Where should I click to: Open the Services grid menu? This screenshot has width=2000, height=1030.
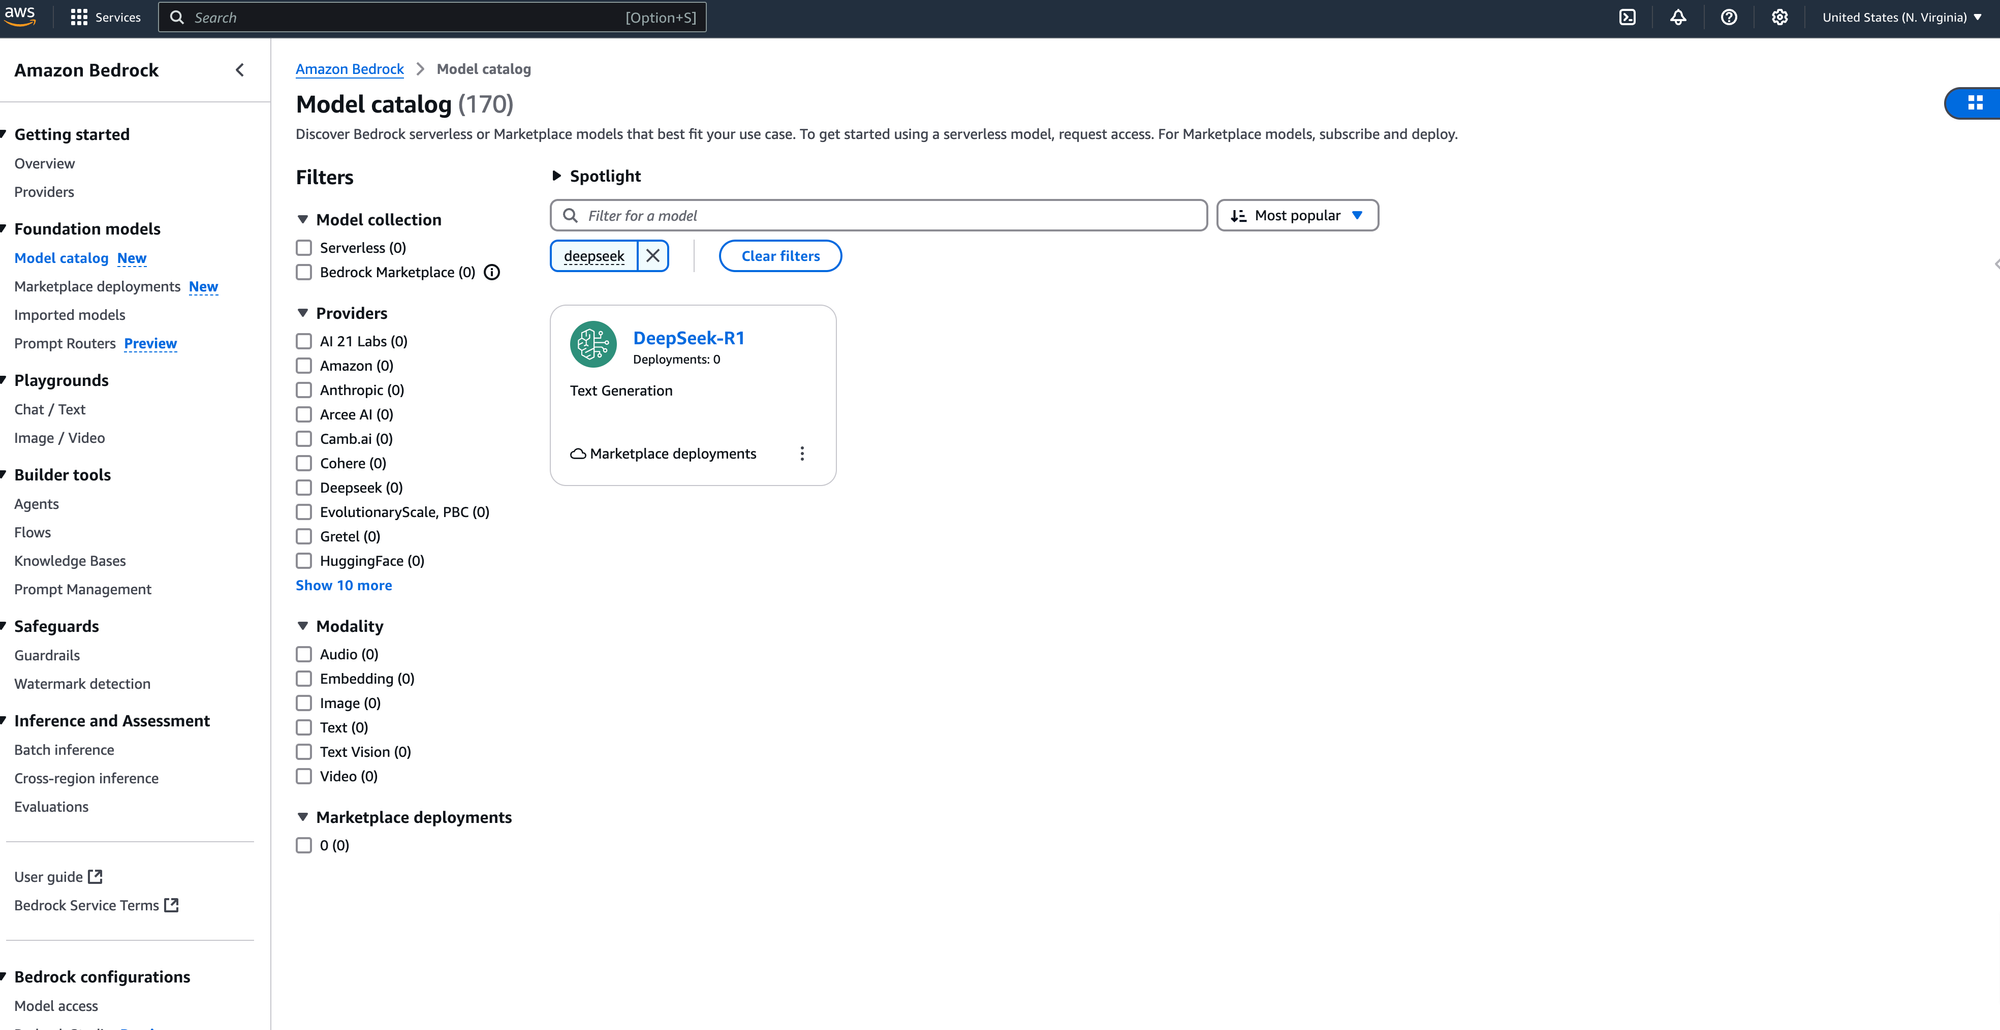pos(105,17)
